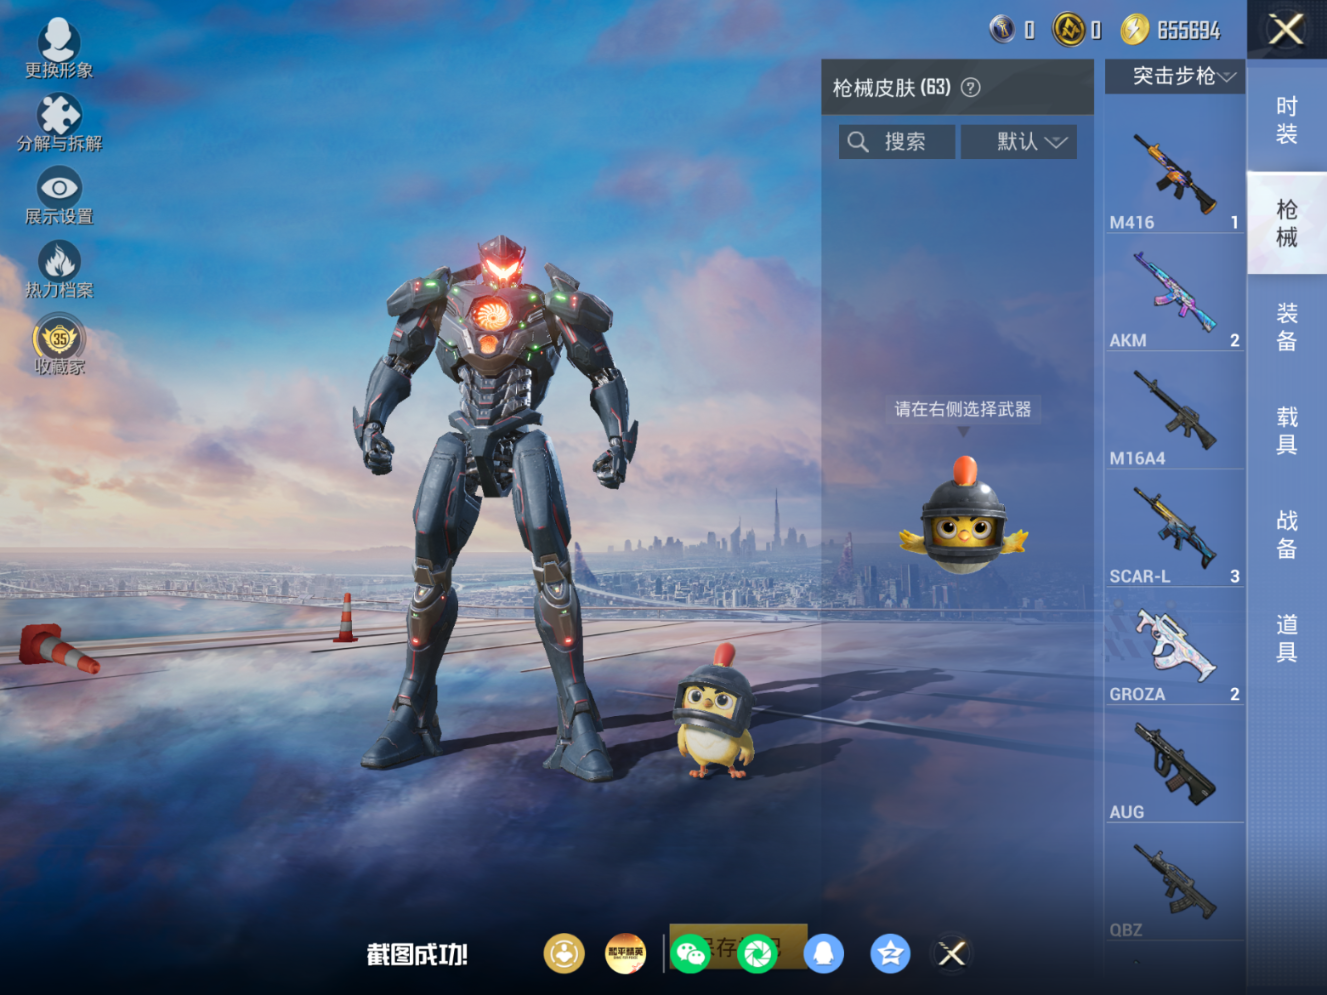1327x995 pixels.
Task: Switch to the 战备 tab
Action: [1286, 535]
